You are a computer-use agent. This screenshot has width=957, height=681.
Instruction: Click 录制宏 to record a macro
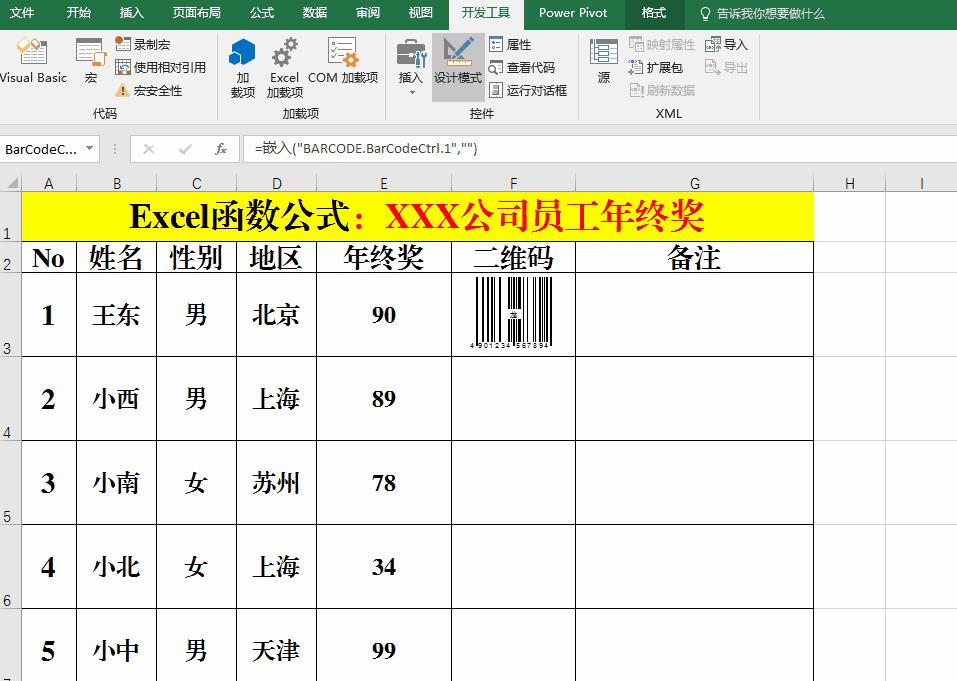click(143, 45)
